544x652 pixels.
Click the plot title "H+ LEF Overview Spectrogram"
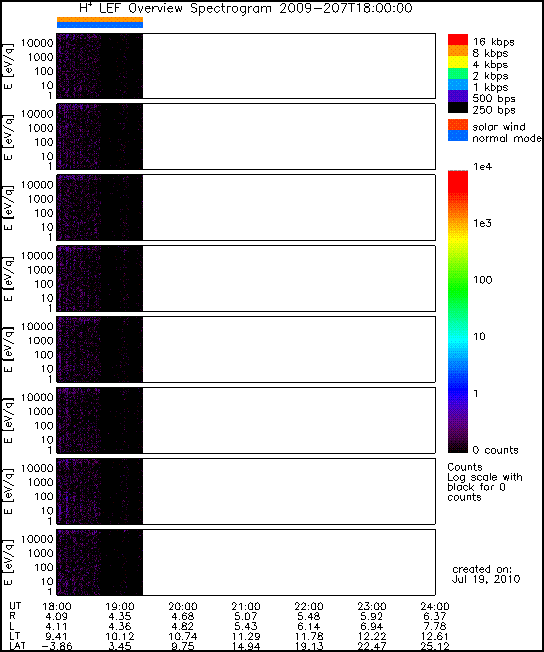tap(175, 8)
